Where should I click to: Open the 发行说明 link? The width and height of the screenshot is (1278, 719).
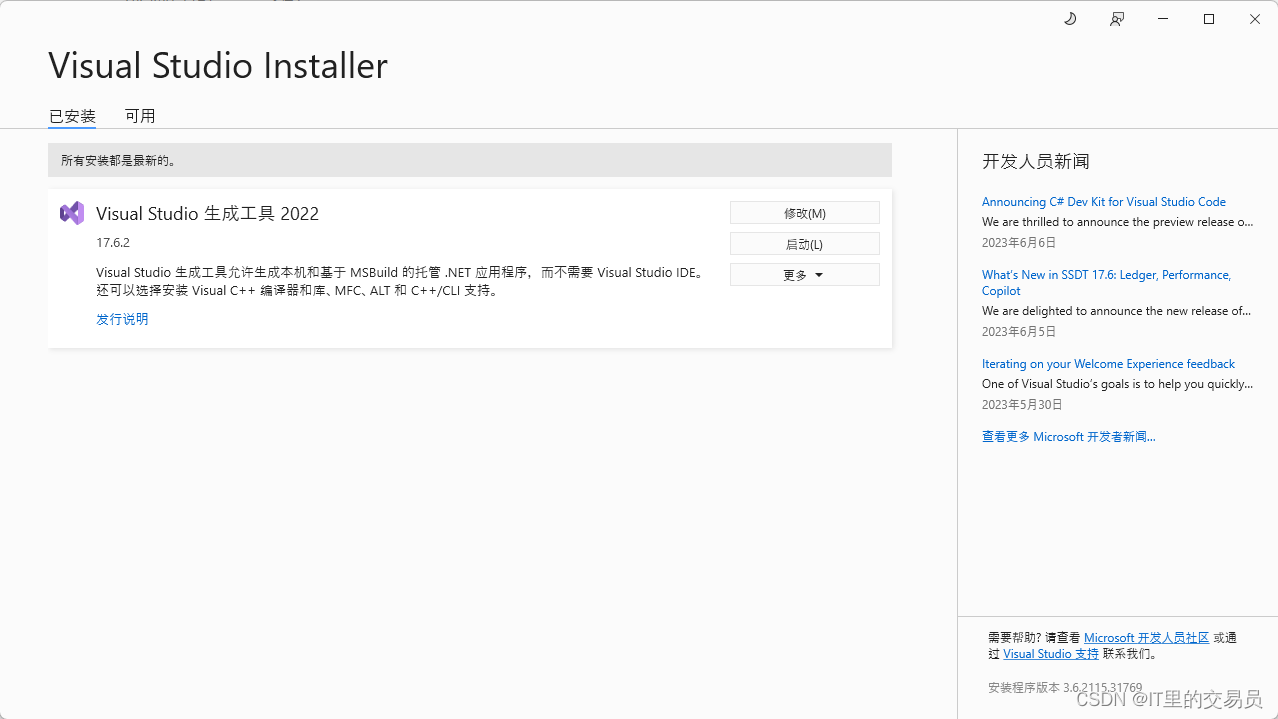click(x=122, y=319)
